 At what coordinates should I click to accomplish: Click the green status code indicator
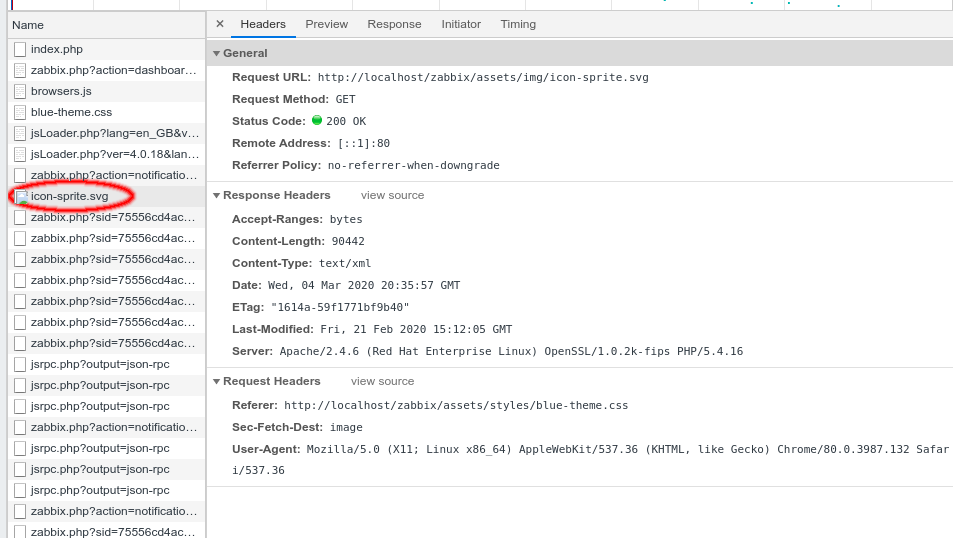point(317,120)
